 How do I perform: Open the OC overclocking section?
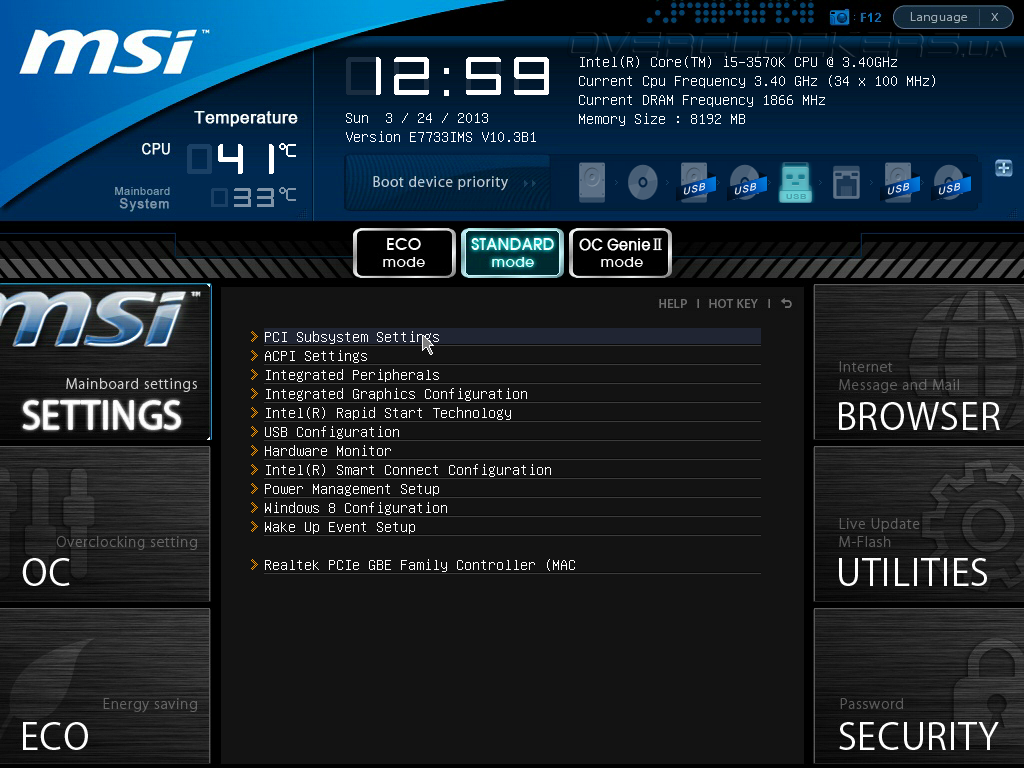coord(105,524)
